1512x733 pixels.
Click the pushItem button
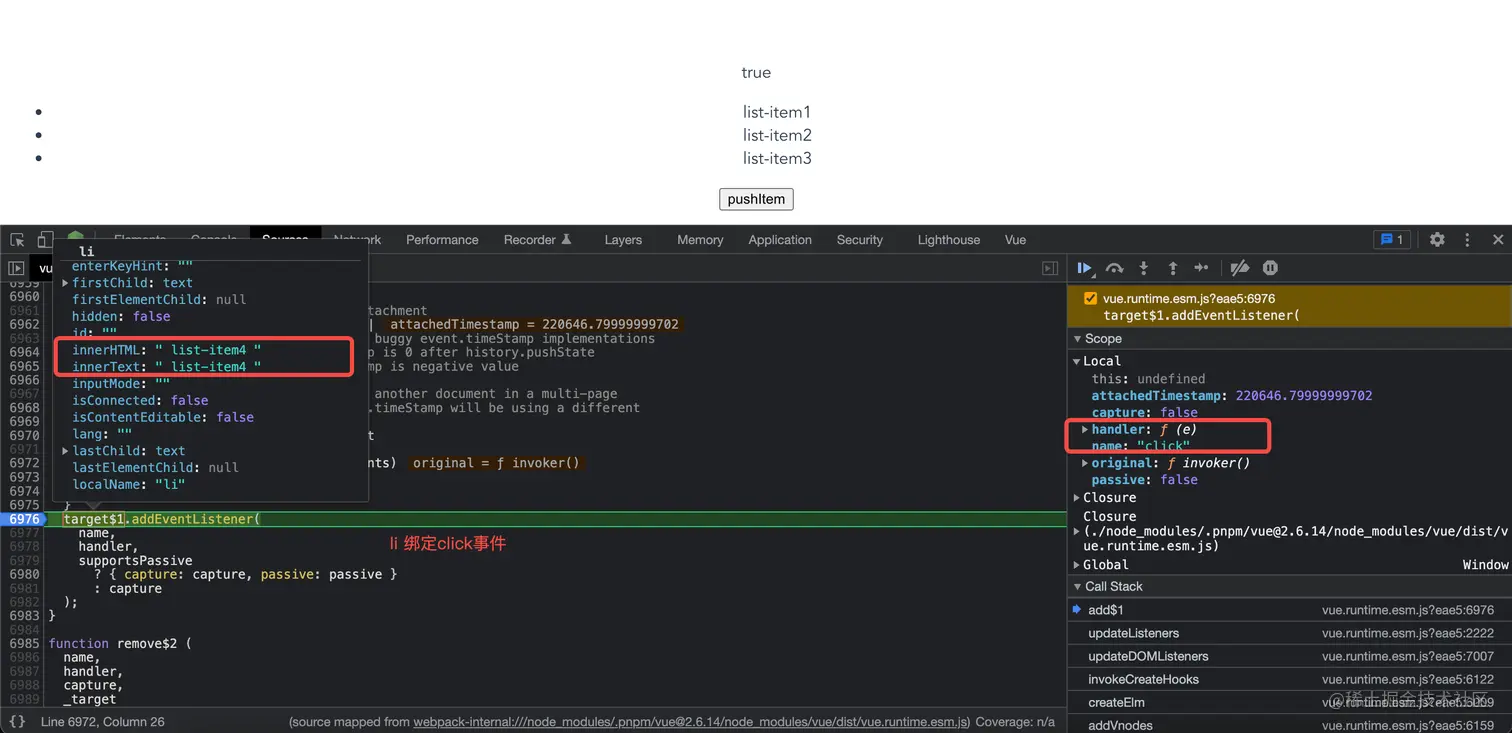tap(756, 199)
